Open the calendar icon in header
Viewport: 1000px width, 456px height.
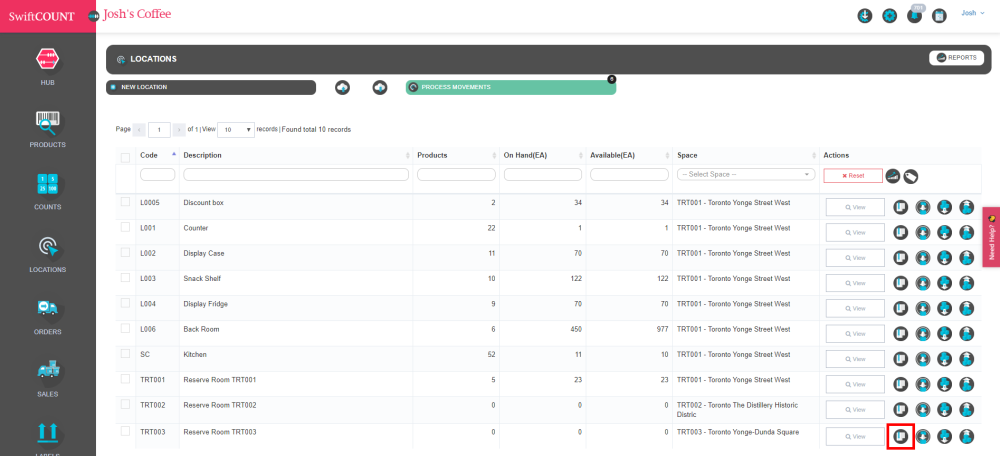[x=939, y=16]
